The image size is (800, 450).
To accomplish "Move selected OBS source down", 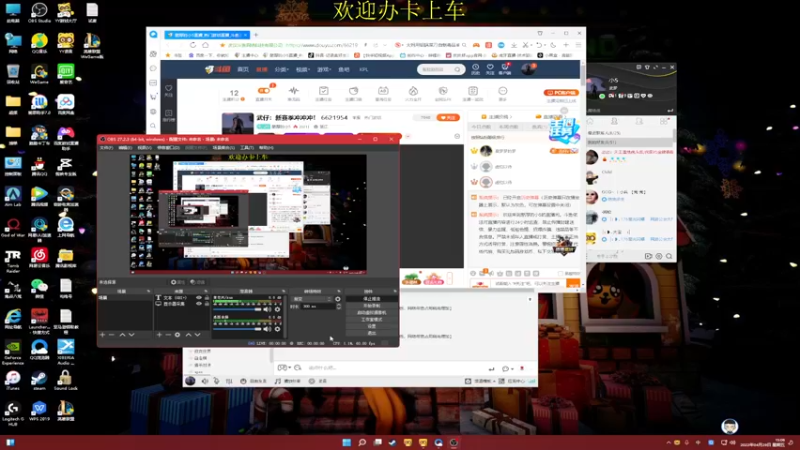I will [x=197, y=335].
